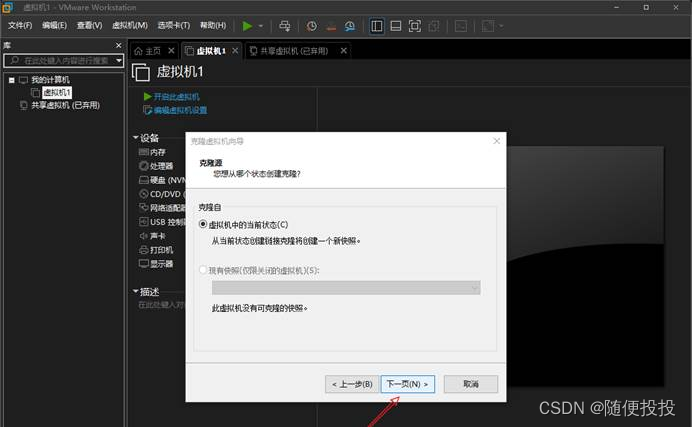Viewport: 692px width, 427px height.
Task: Close the 虚拟机1 tab
Action: pos(235,51)
